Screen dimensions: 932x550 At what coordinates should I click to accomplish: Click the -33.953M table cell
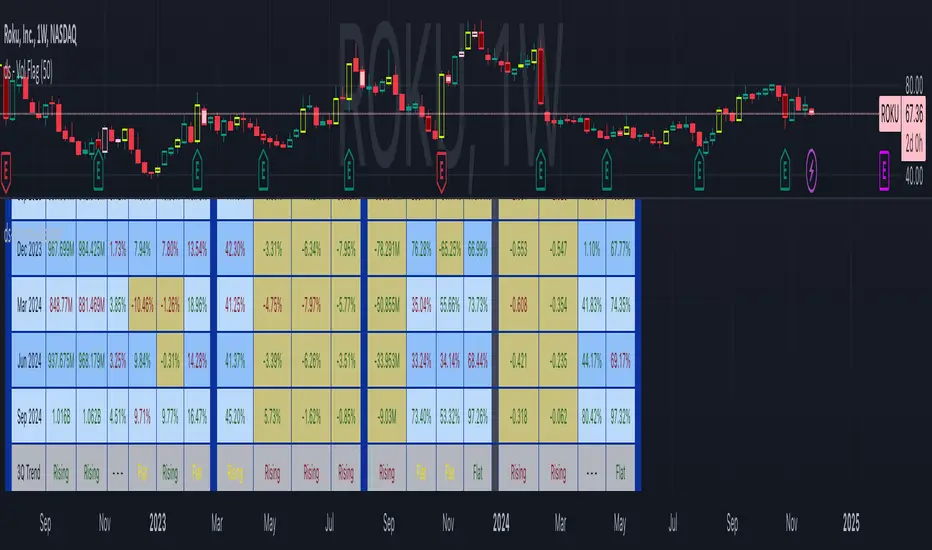387,360
